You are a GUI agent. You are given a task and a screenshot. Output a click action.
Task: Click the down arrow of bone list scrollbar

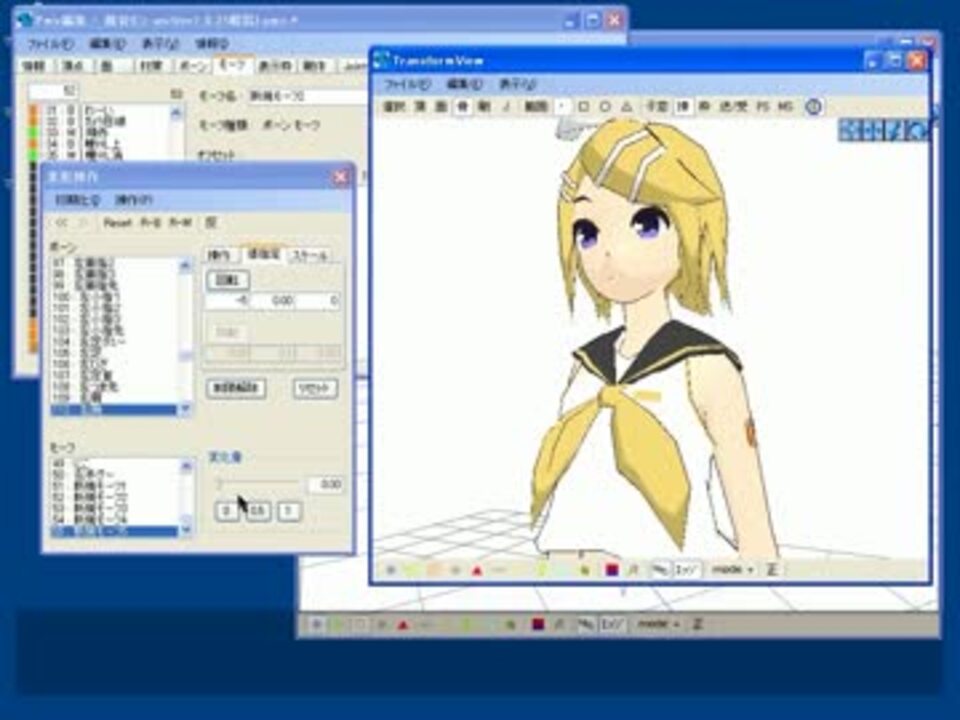click(185, 410)
